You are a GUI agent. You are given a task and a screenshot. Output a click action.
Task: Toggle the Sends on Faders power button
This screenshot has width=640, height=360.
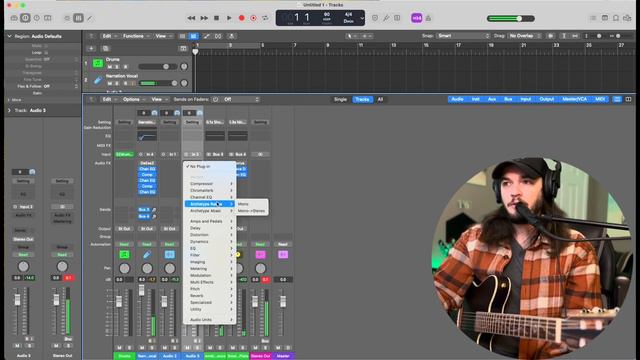215,99
